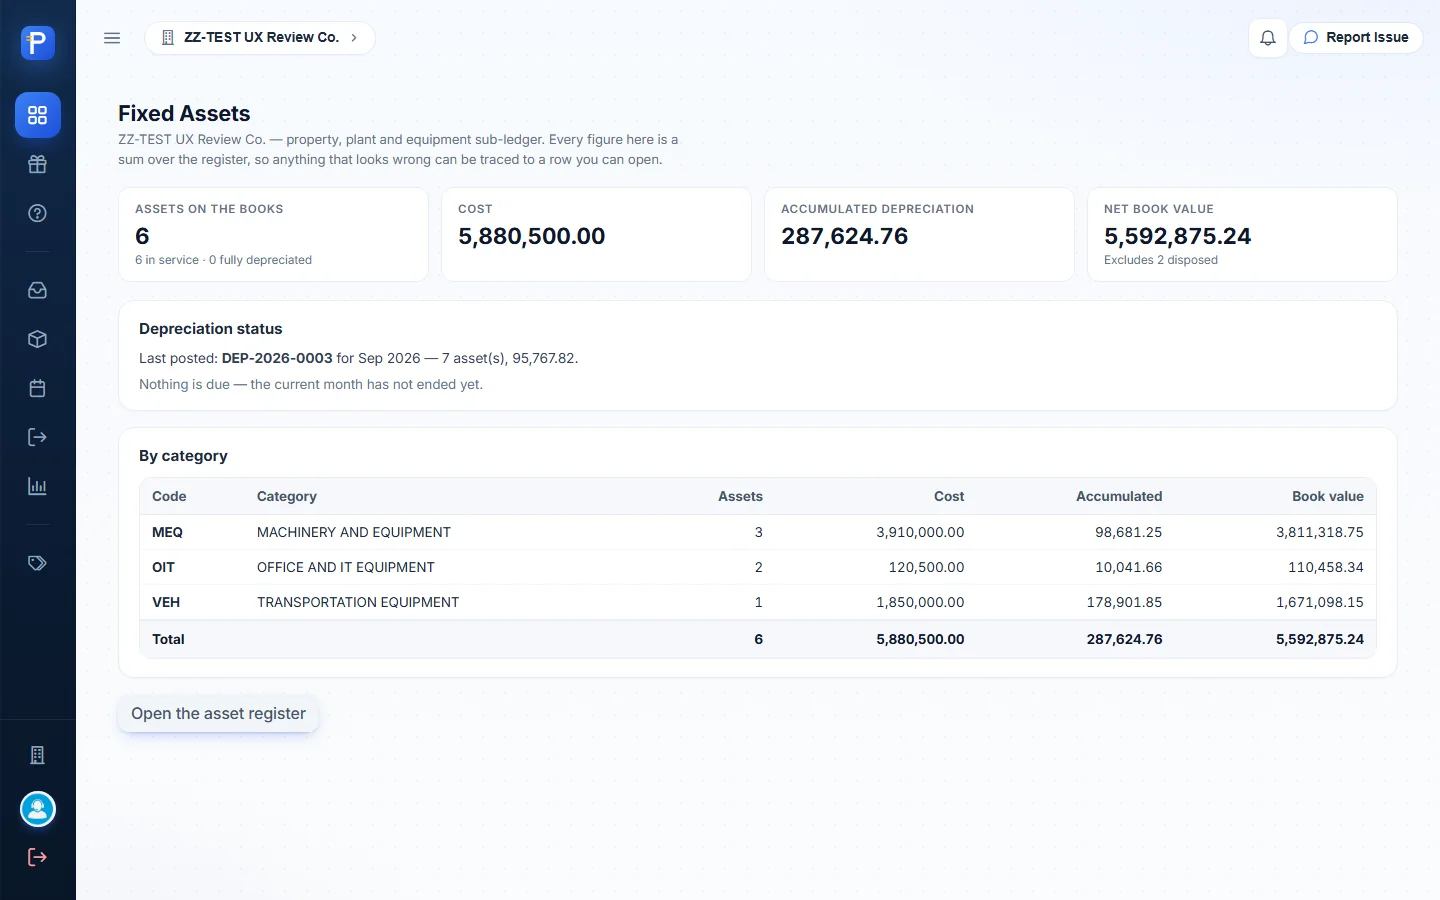1440x900 pixels.
Task: Click the Net Book Value card figure 5,592,875.24
Action: [1178, 236]
